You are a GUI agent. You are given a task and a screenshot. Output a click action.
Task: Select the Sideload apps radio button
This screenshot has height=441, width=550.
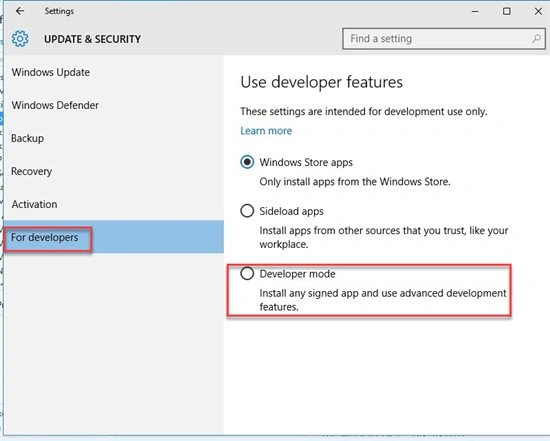(247, 211)
